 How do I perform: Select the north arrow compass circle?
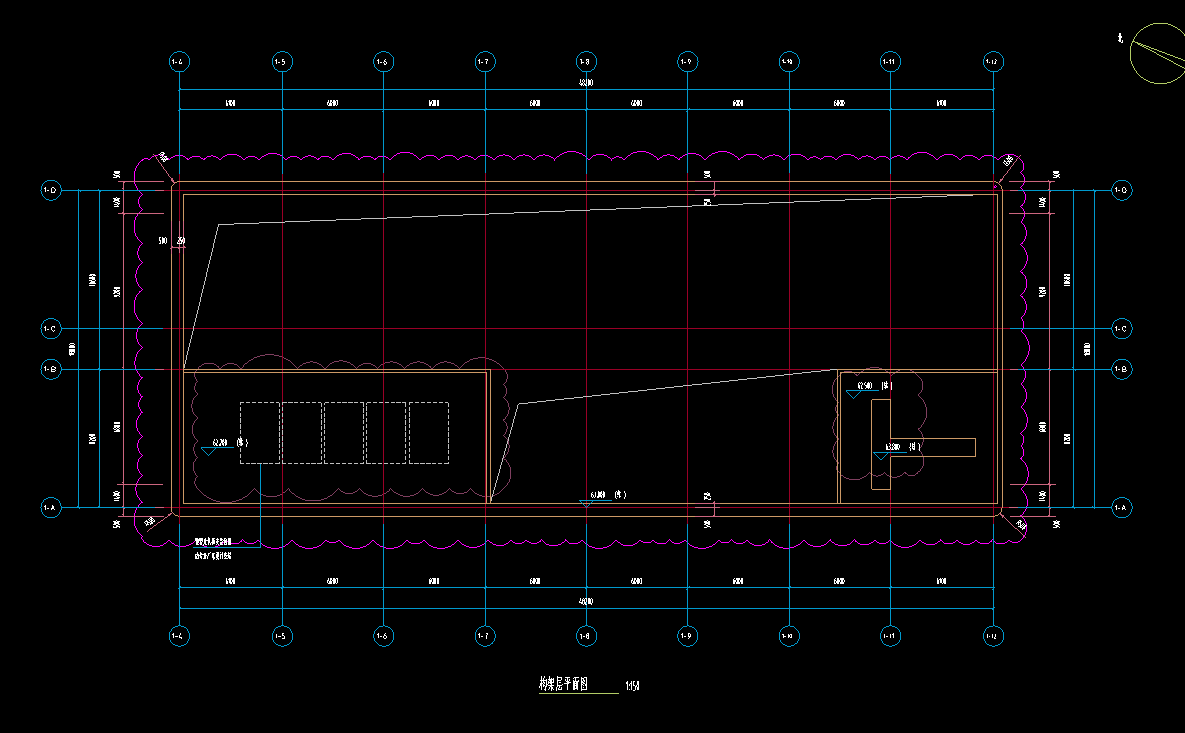pyautogui.click(x=1155, y=53)
